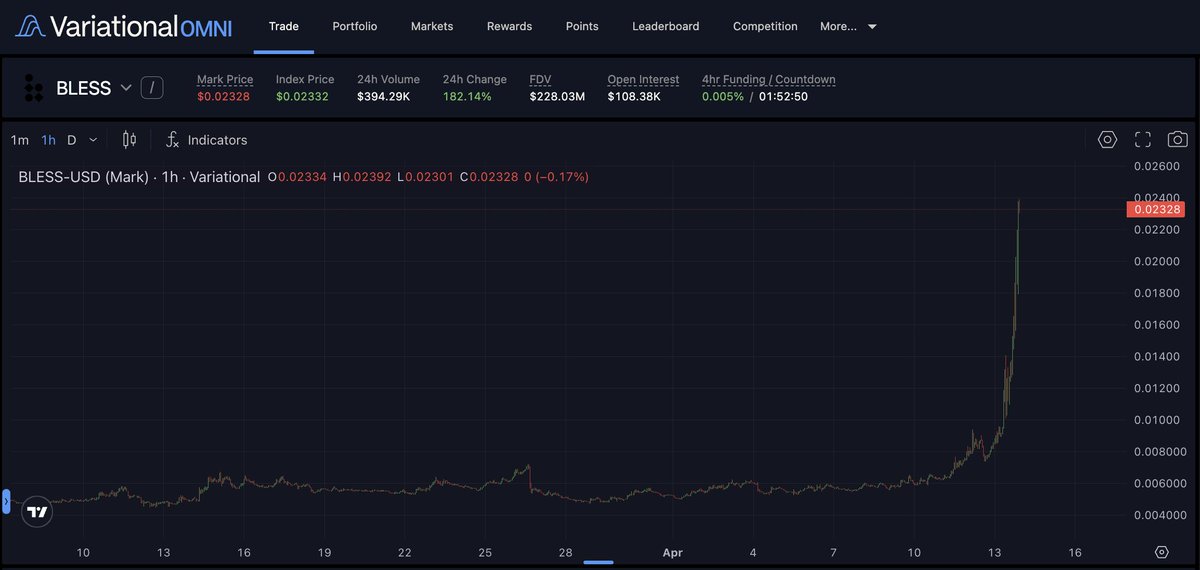Open the candlestick chart type selector

pos(129,140)
